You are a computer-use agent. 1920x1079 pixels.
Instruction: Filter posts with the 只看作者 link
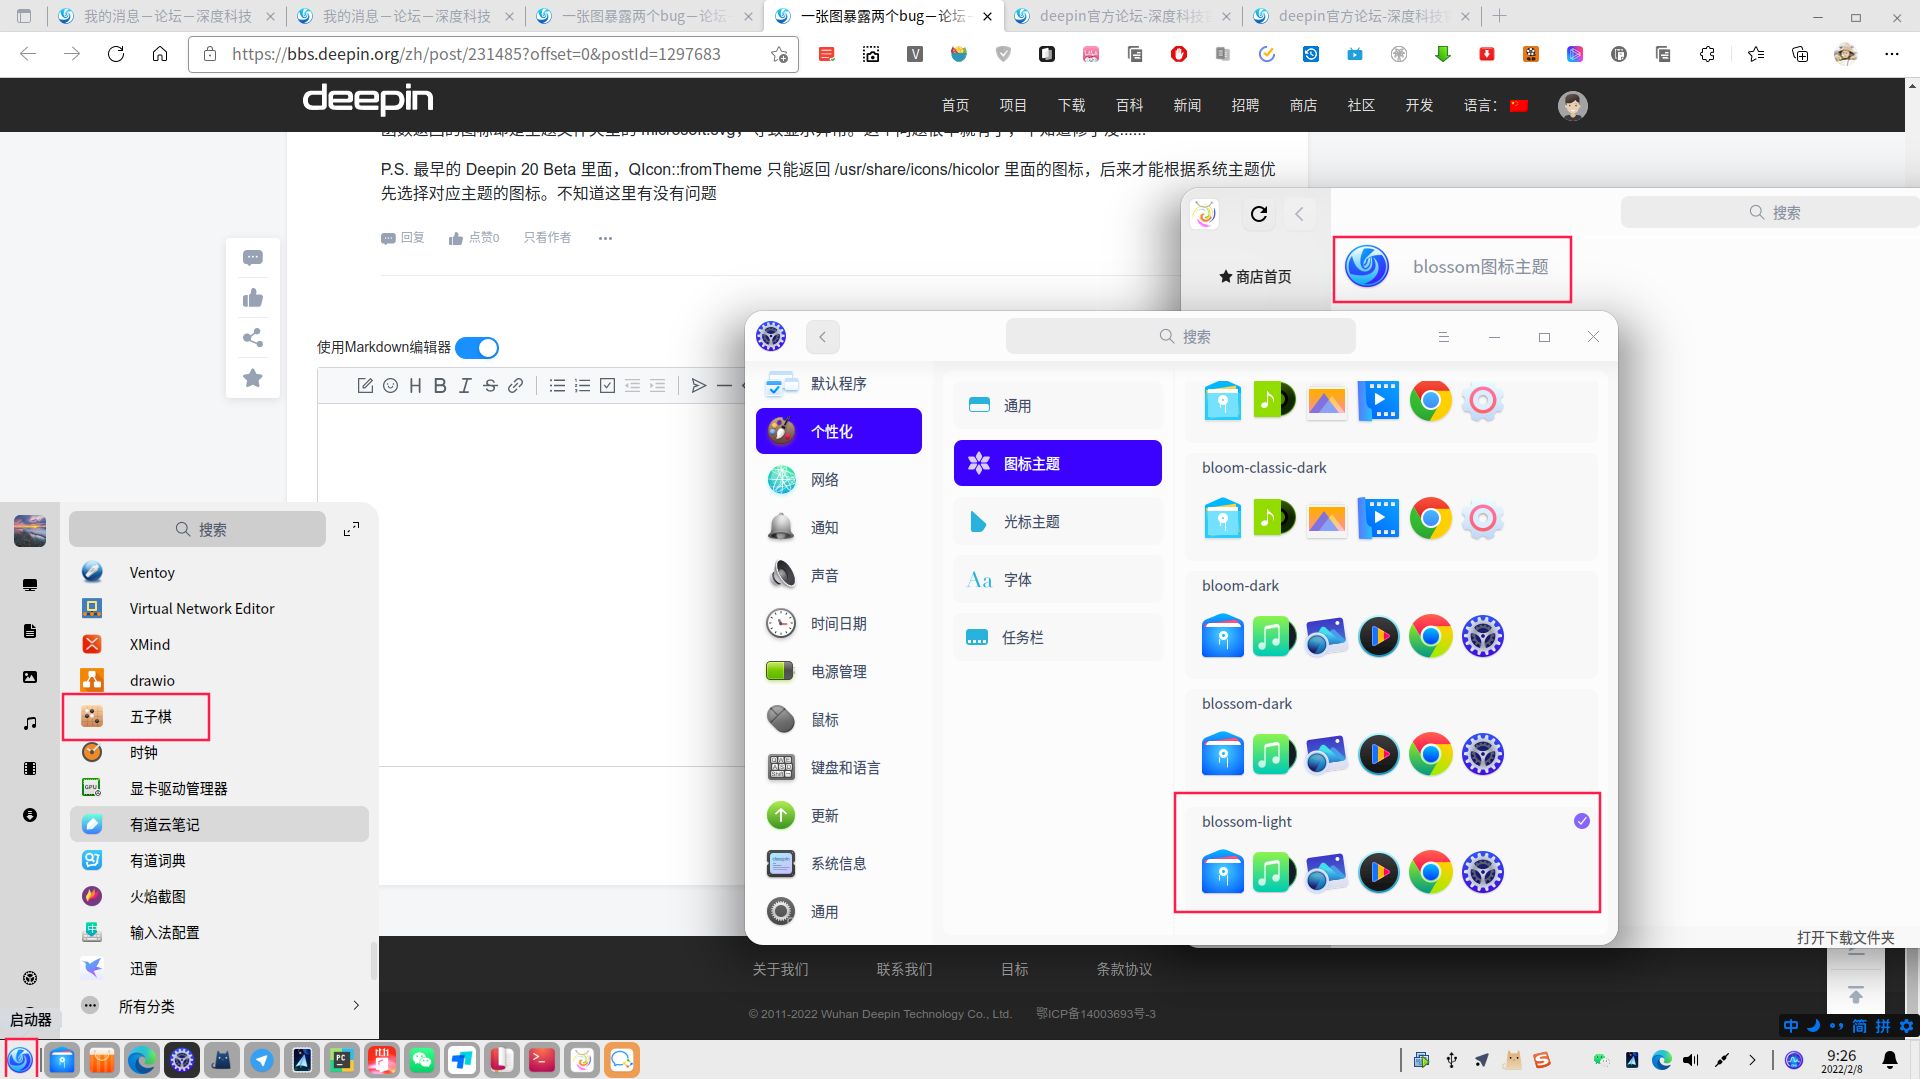point(547,238)
